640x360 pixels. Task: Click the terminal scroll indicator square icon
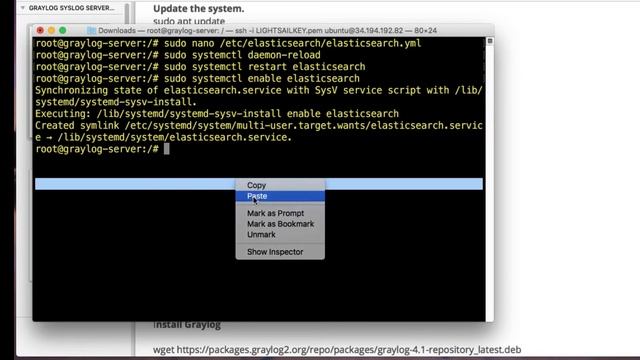coord(490,41)
